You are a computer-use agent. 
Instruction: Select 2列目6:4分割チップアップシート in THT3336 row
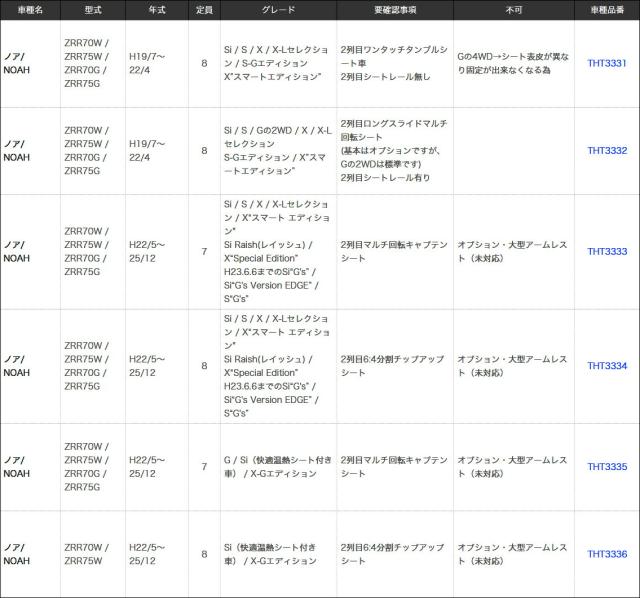[392, 554]
